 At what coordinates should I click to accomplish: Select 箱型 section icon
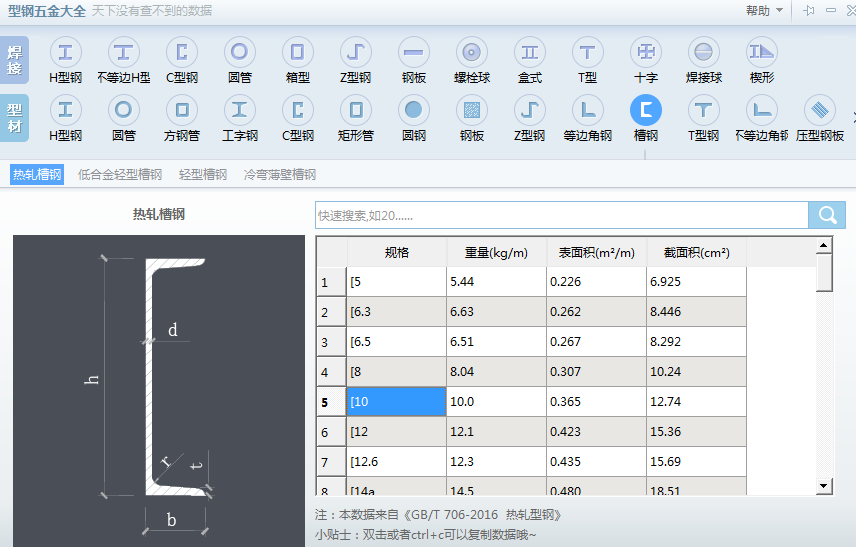tap(298, 52)
